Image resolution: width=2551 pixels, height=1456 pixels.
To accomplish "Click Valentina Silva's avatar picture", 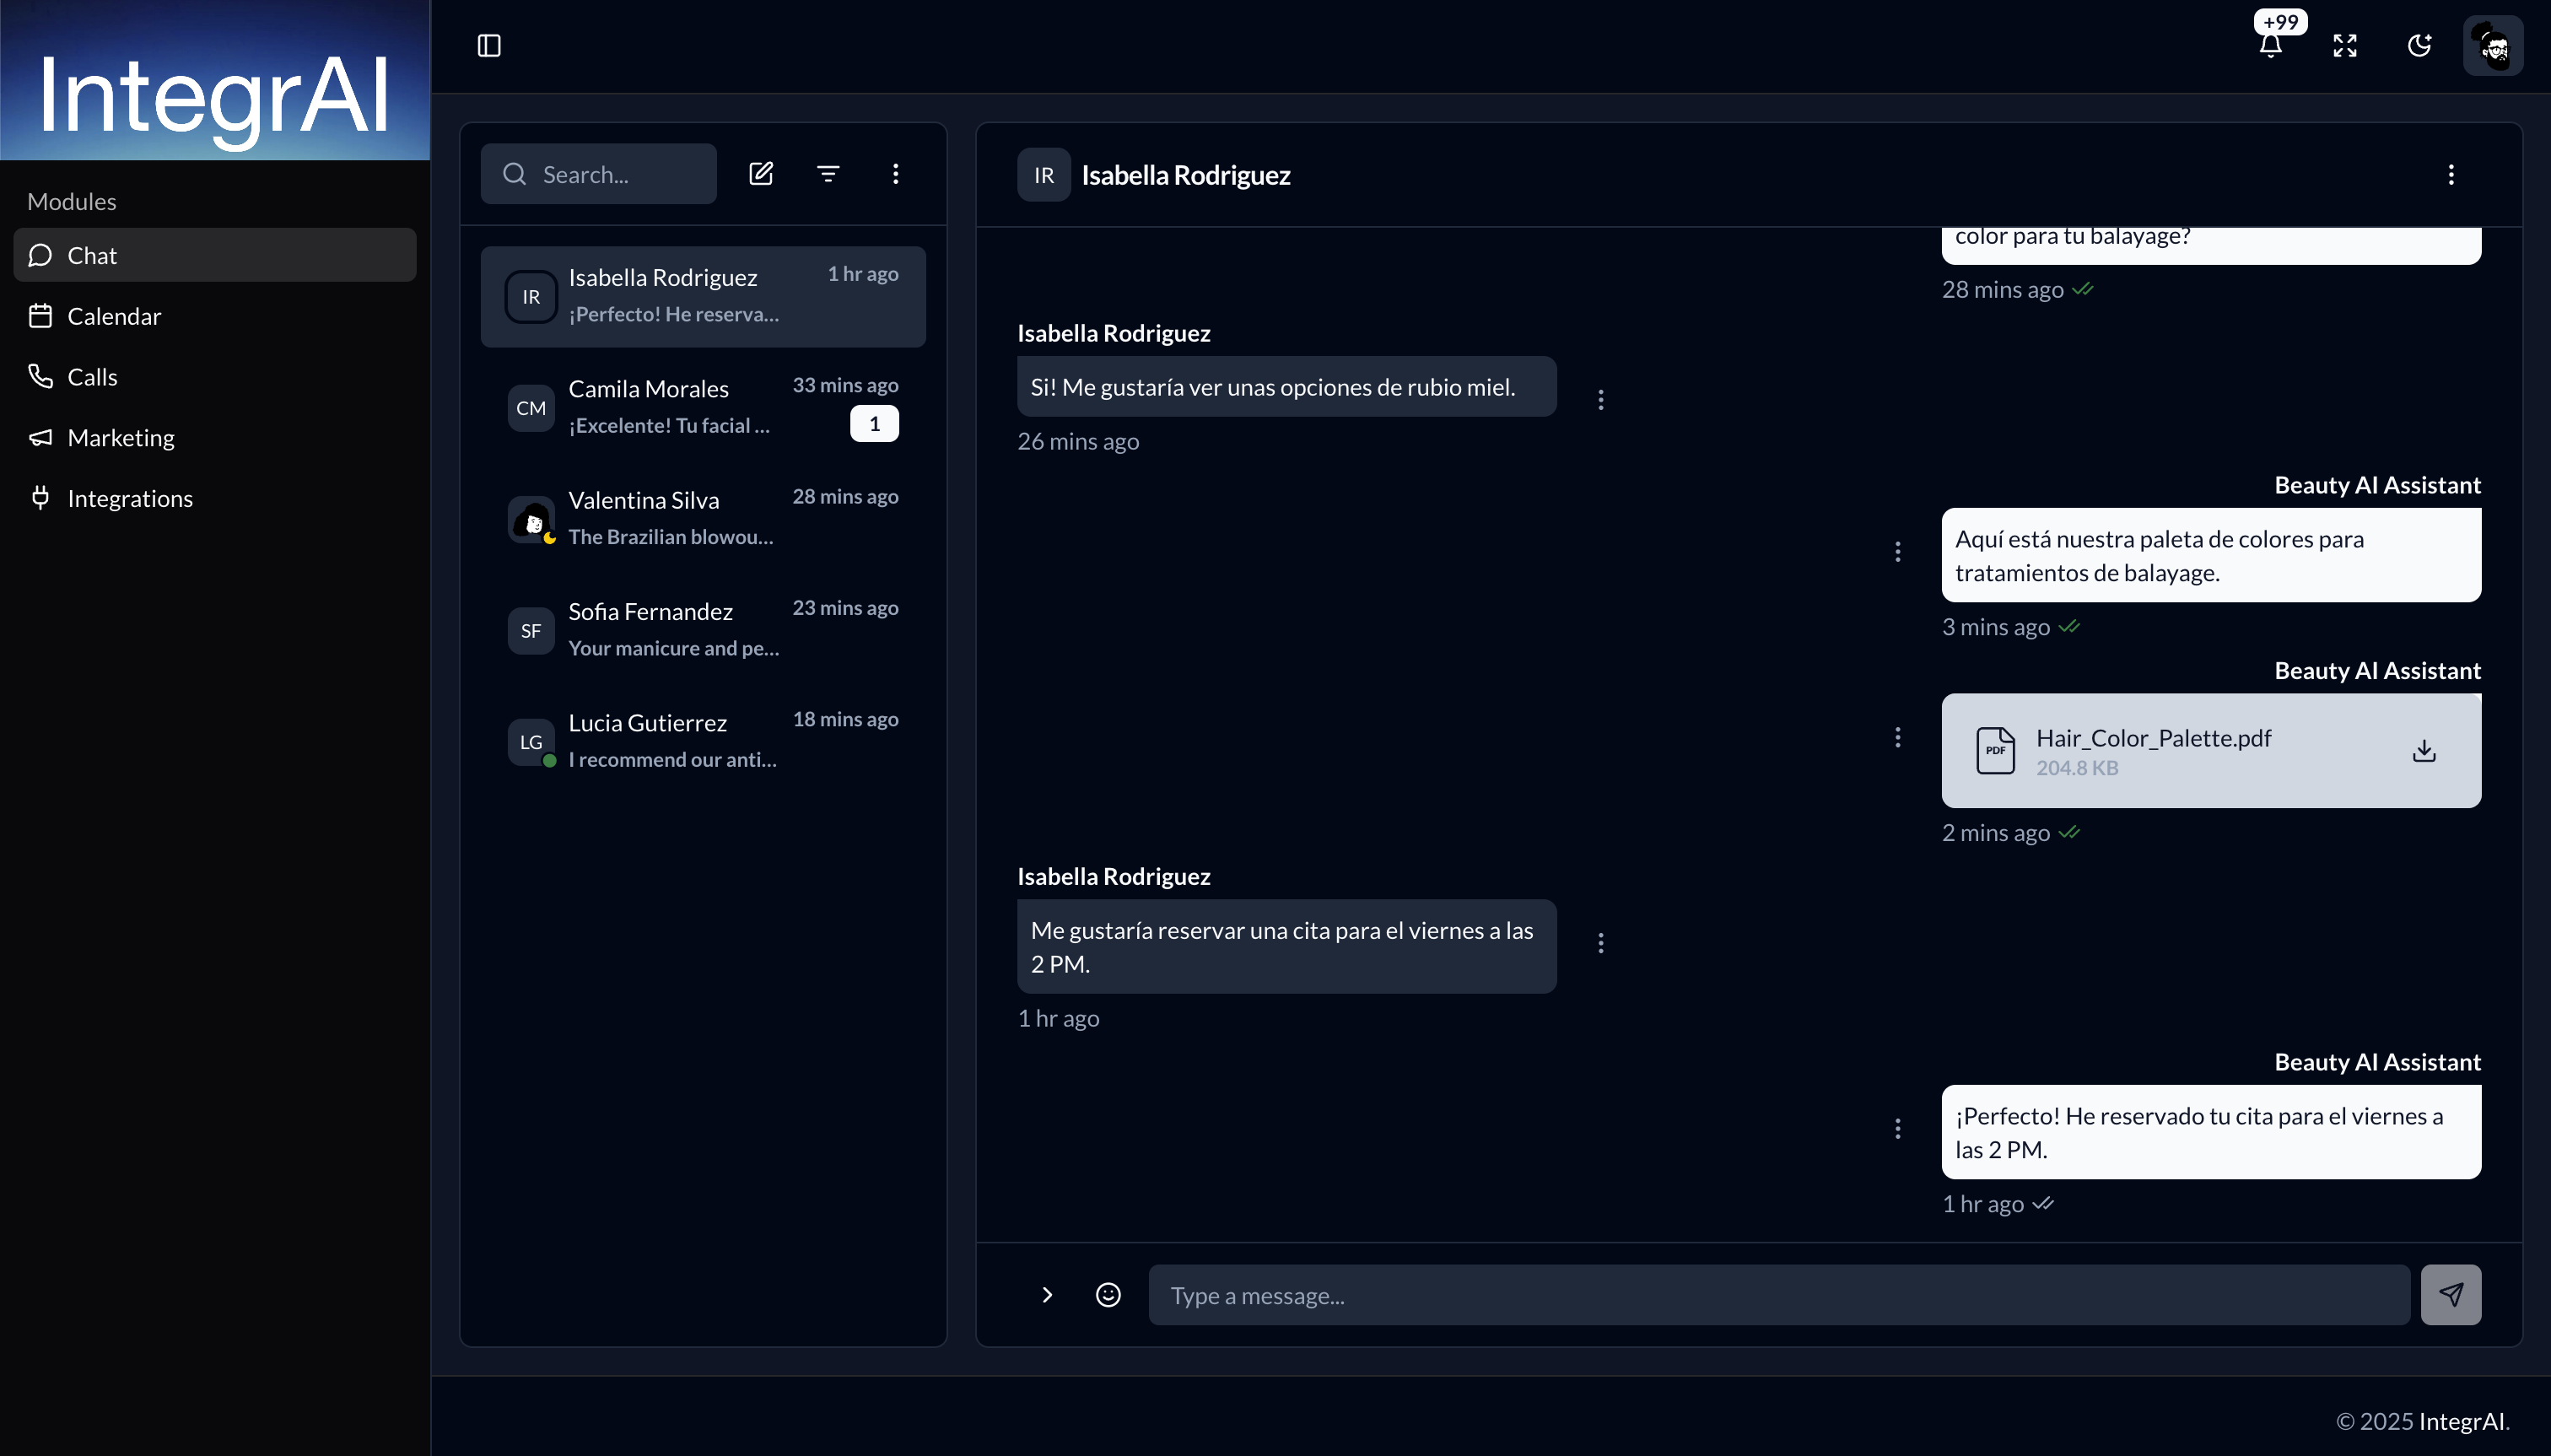I will coord(531,520).
